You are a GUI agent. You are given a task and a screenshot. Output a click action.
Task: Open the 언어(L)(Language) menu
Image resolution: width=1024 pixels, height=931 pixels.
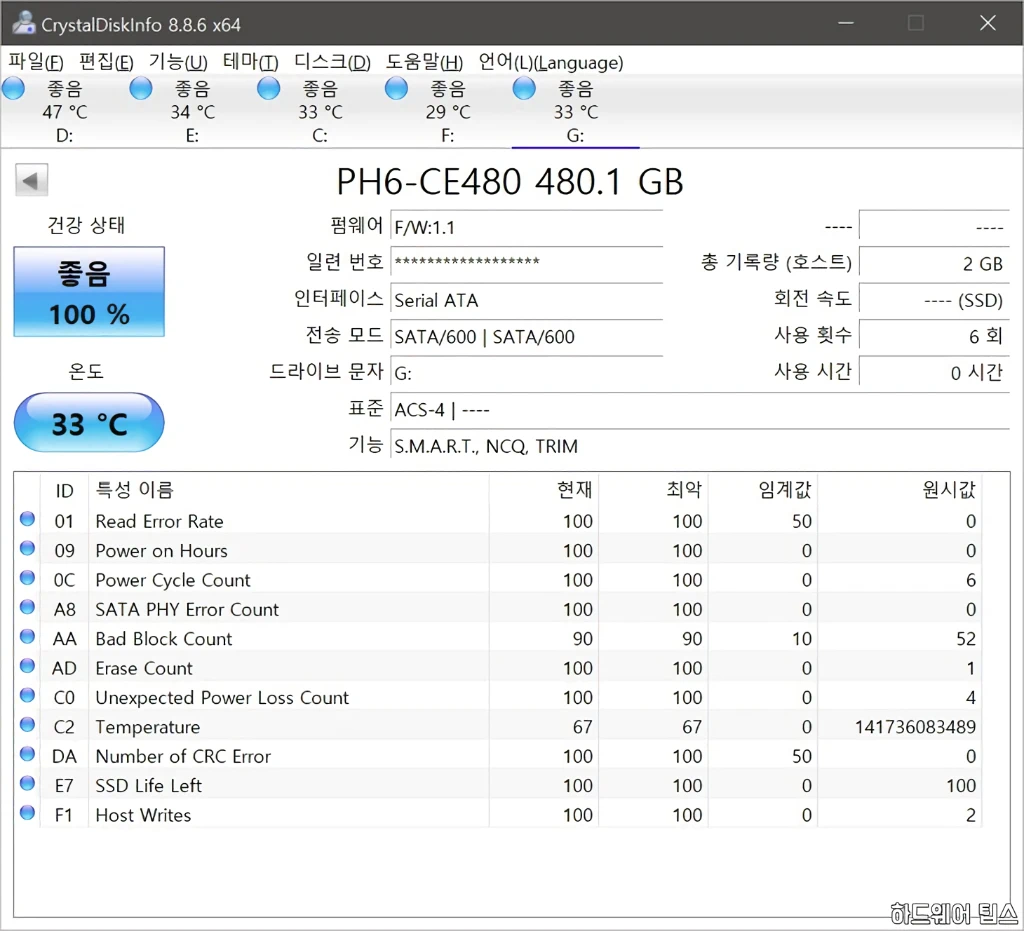pos(551,62)
